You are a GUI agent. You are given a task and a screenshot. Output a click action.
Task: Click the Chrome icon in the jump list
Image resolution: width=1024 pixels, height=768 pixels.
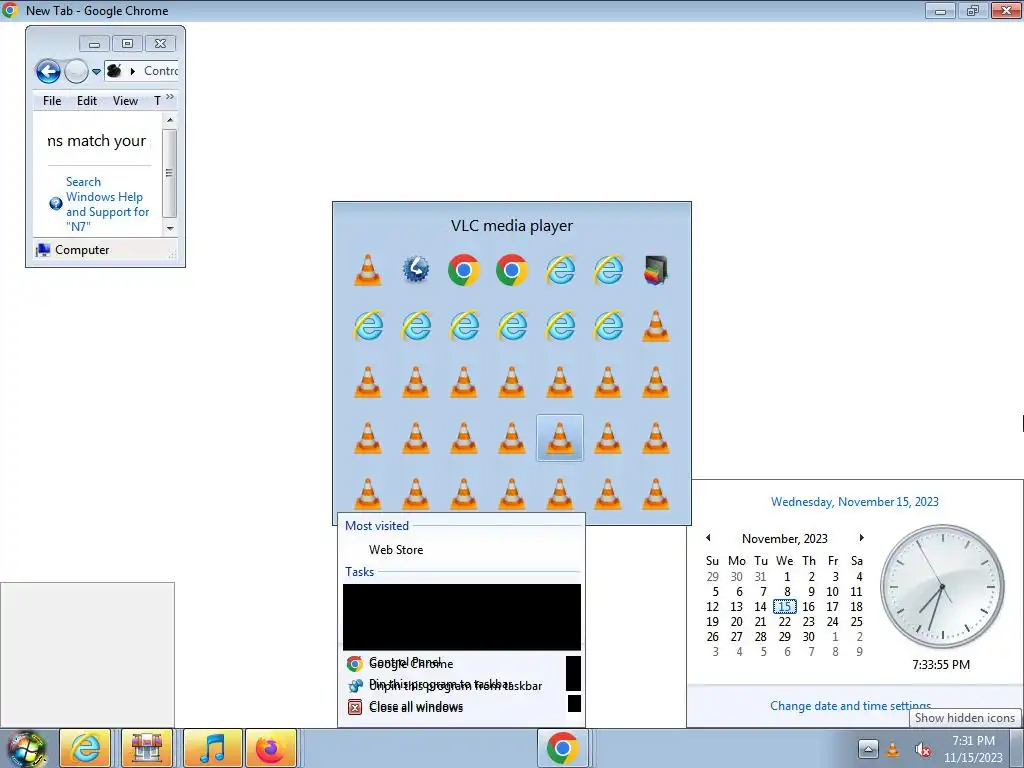point(355,664)
